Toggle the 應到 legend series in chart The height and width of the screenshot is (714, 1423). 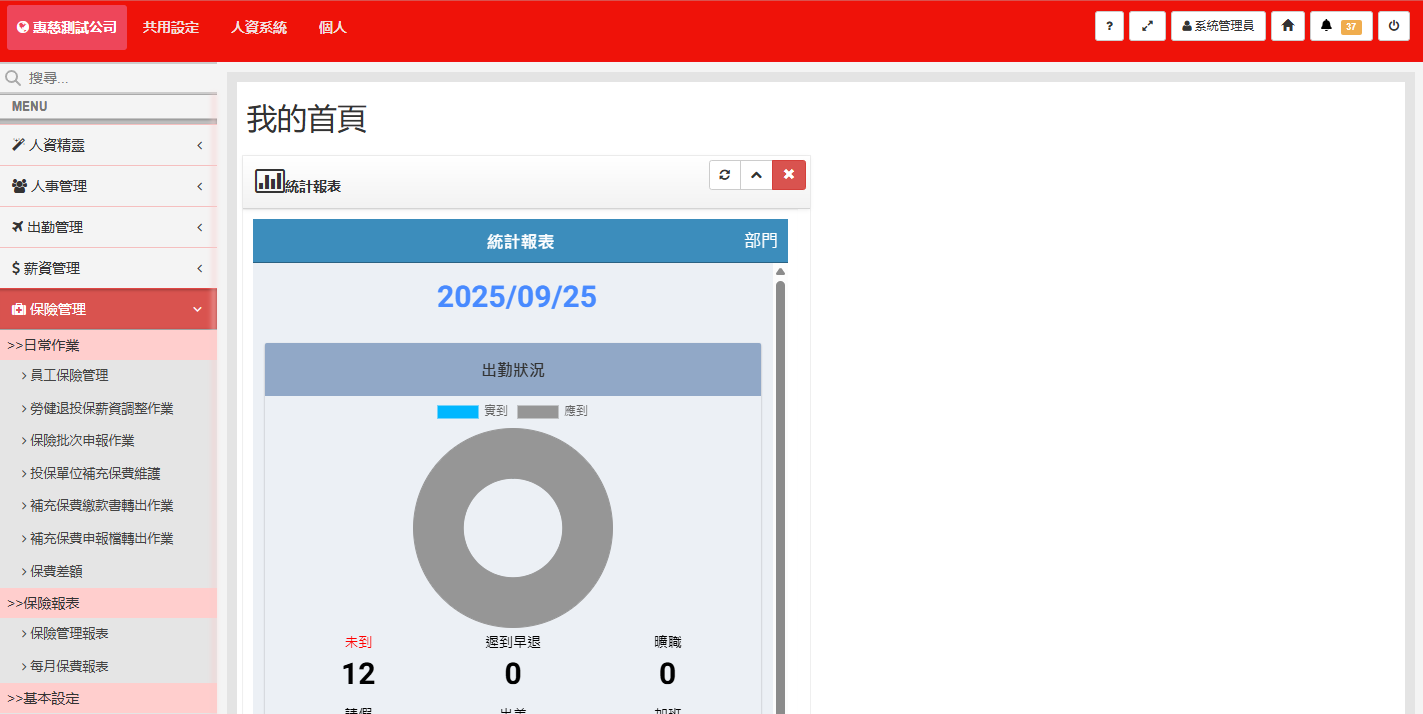552,411
